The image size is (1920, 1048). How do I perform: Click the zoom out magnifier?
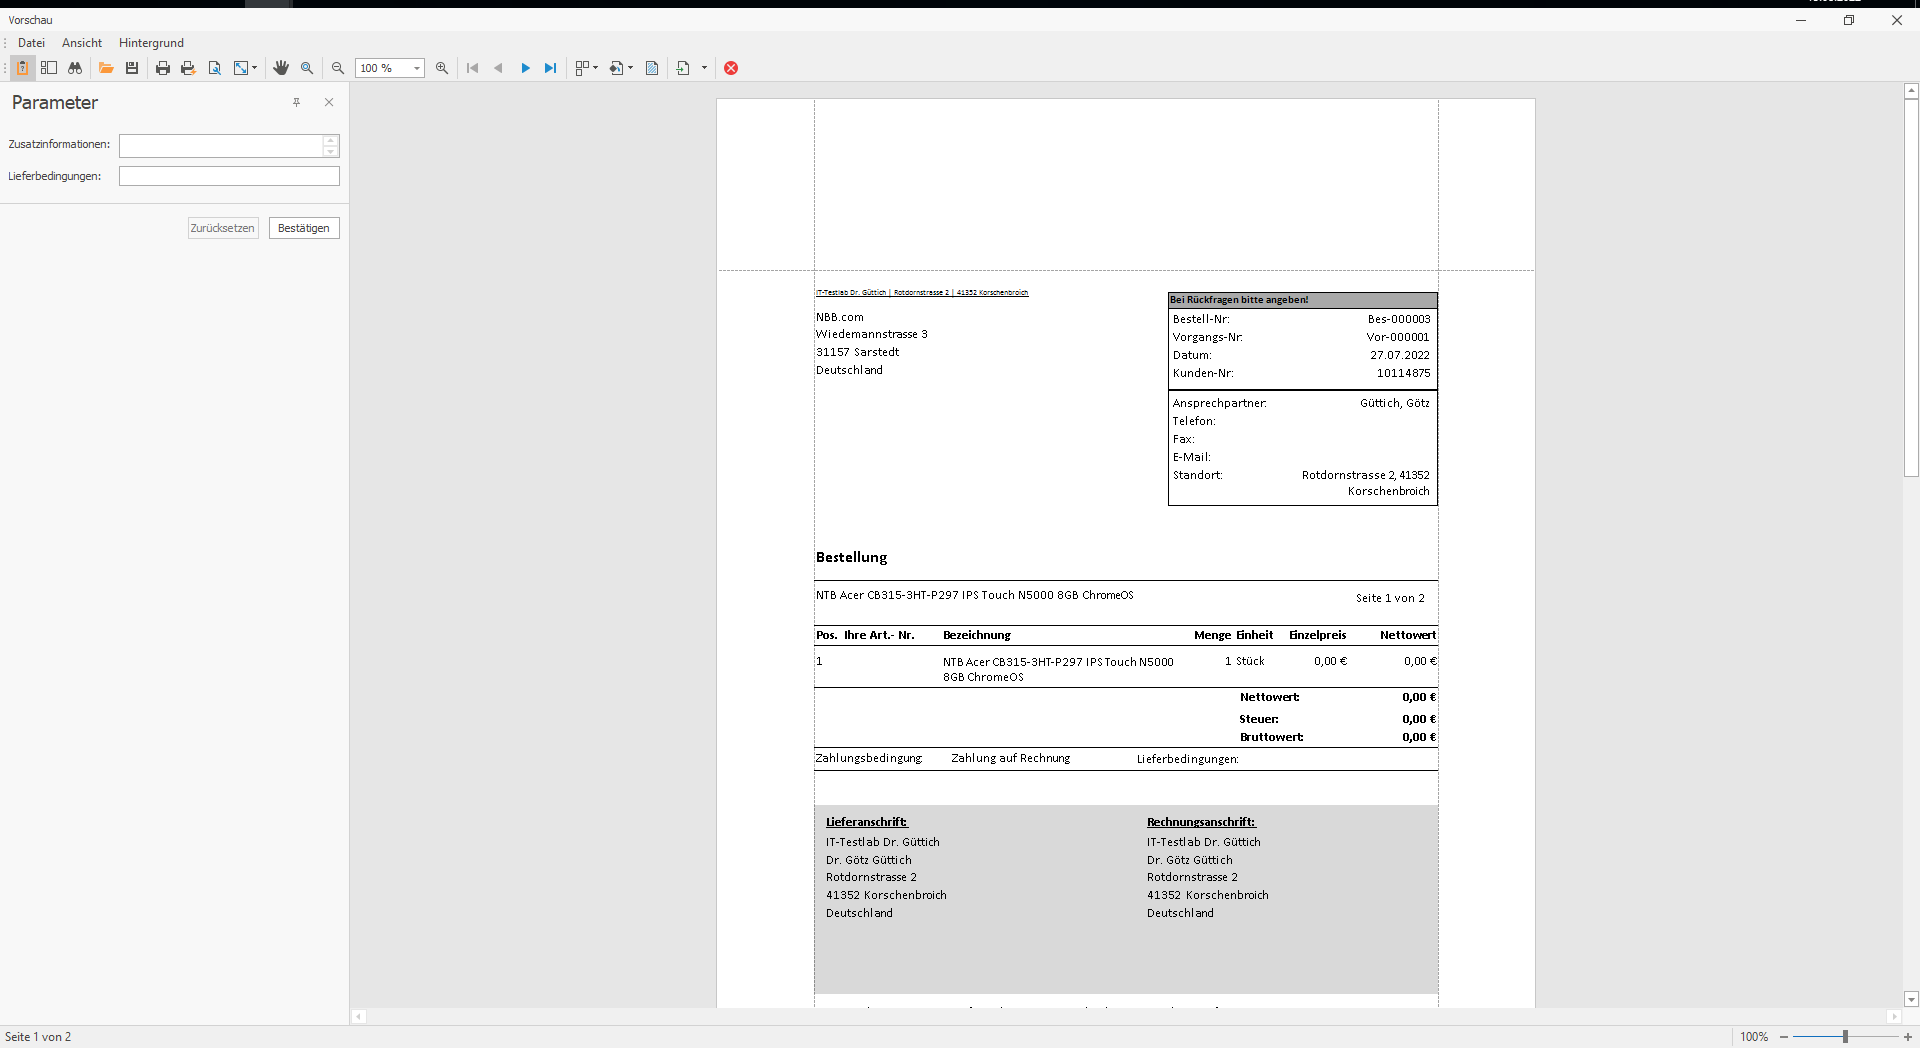338,68
